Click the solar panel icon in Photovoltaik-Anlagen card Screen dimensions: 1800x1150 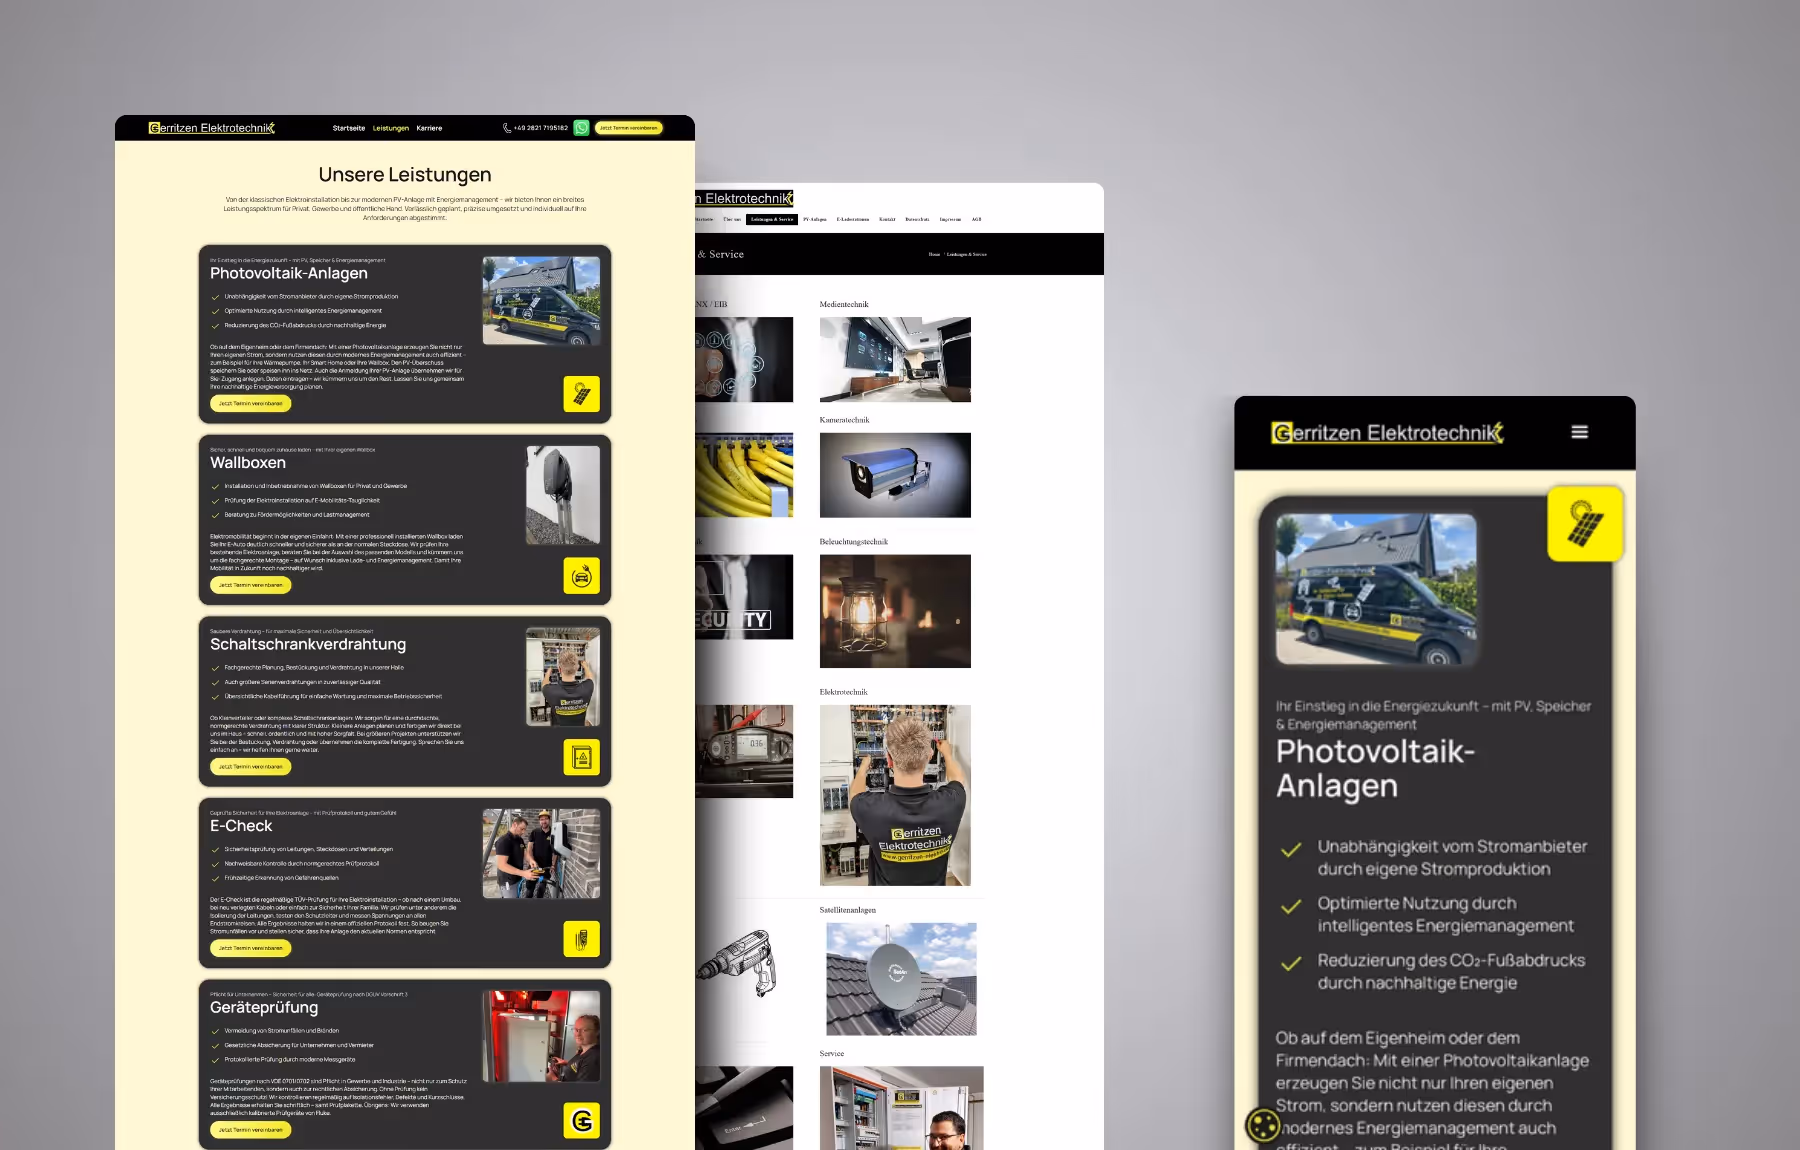point(581,395)
